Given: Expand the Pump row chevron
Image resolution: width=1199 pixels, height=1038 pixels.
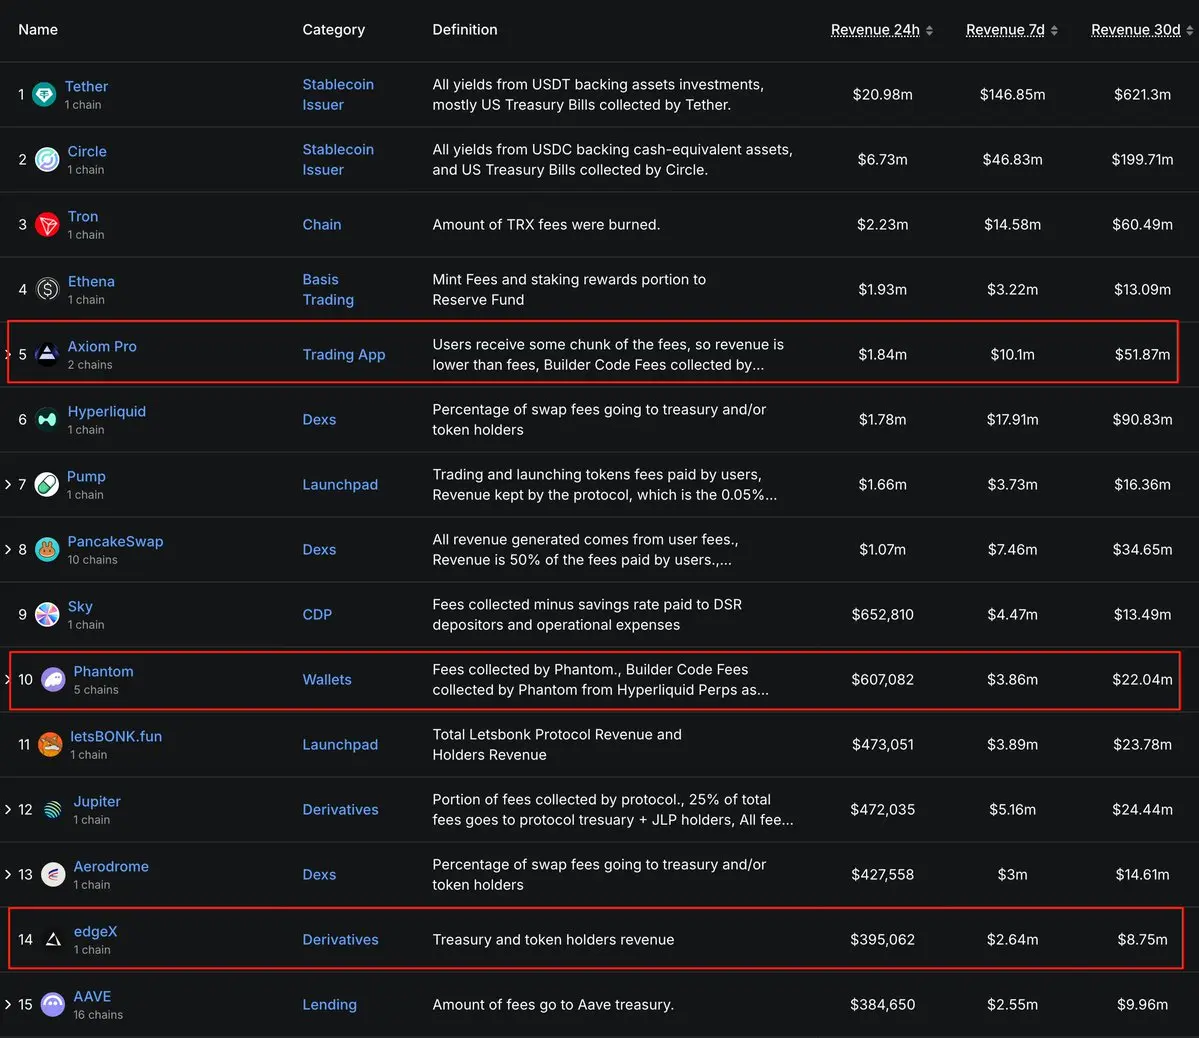Looking at the screenshot, I should coord(8,484).
